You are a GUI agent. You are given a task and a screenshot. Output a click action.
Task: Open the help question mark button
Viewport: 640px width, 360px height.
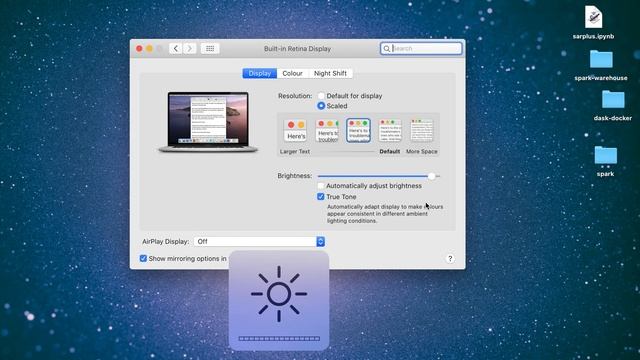point(450,258)
